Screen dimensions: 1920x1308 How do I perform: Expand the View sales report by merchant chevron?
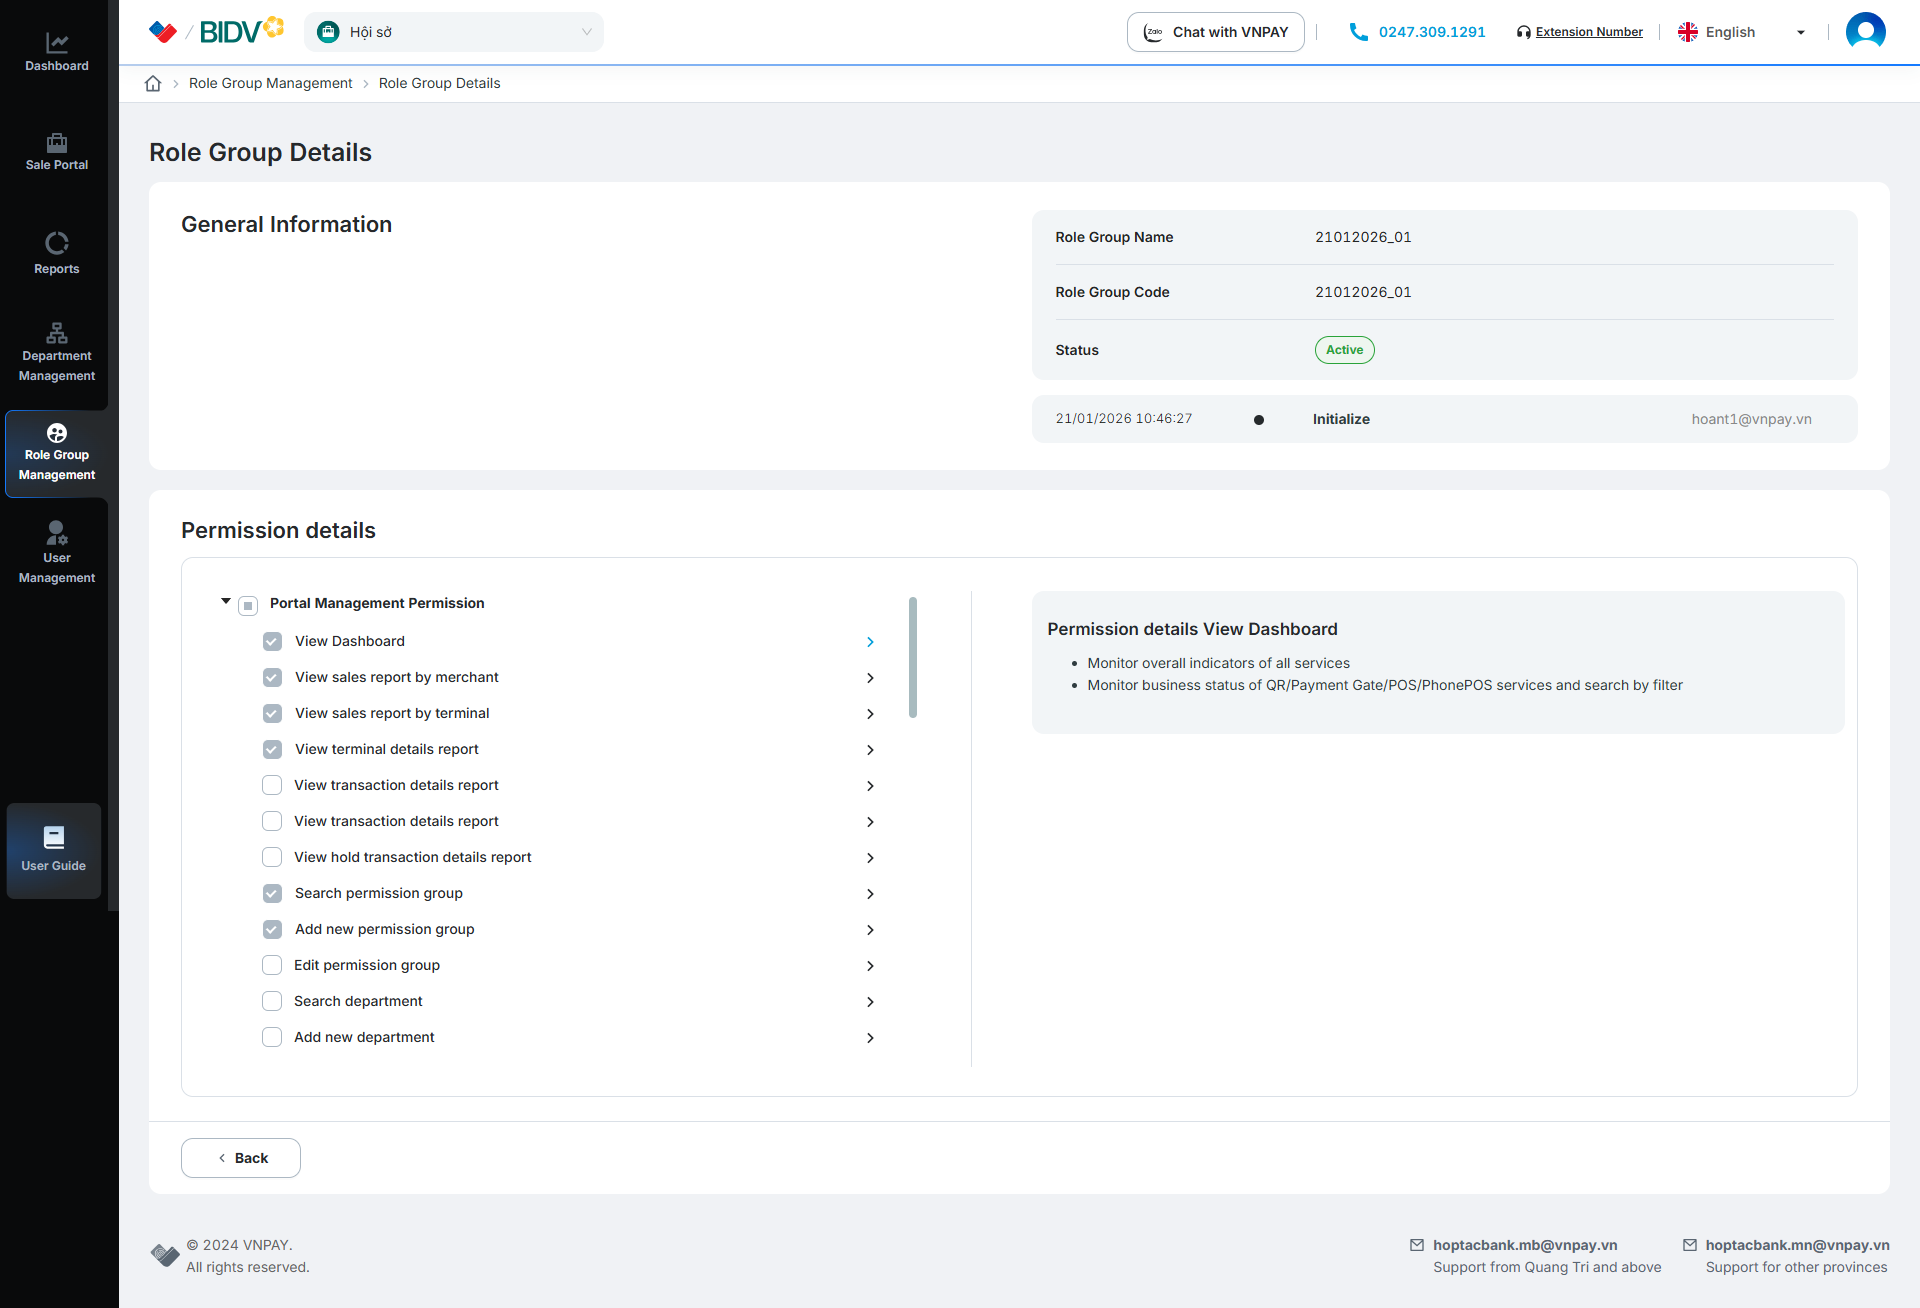pos(870,678)
